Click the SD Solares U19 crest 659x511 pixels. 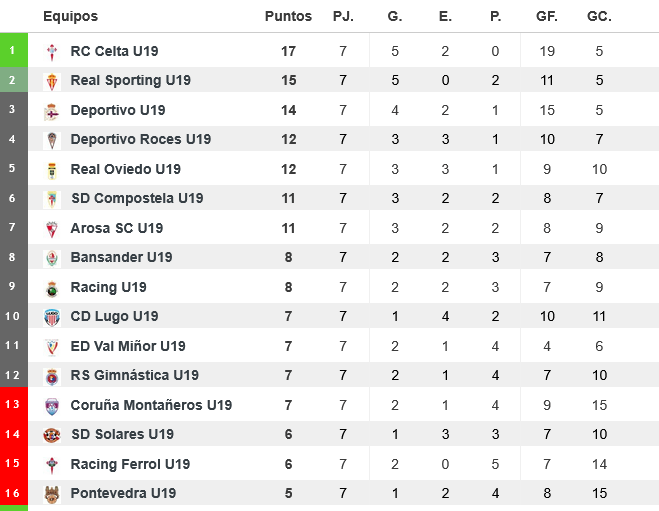[53, 435]
